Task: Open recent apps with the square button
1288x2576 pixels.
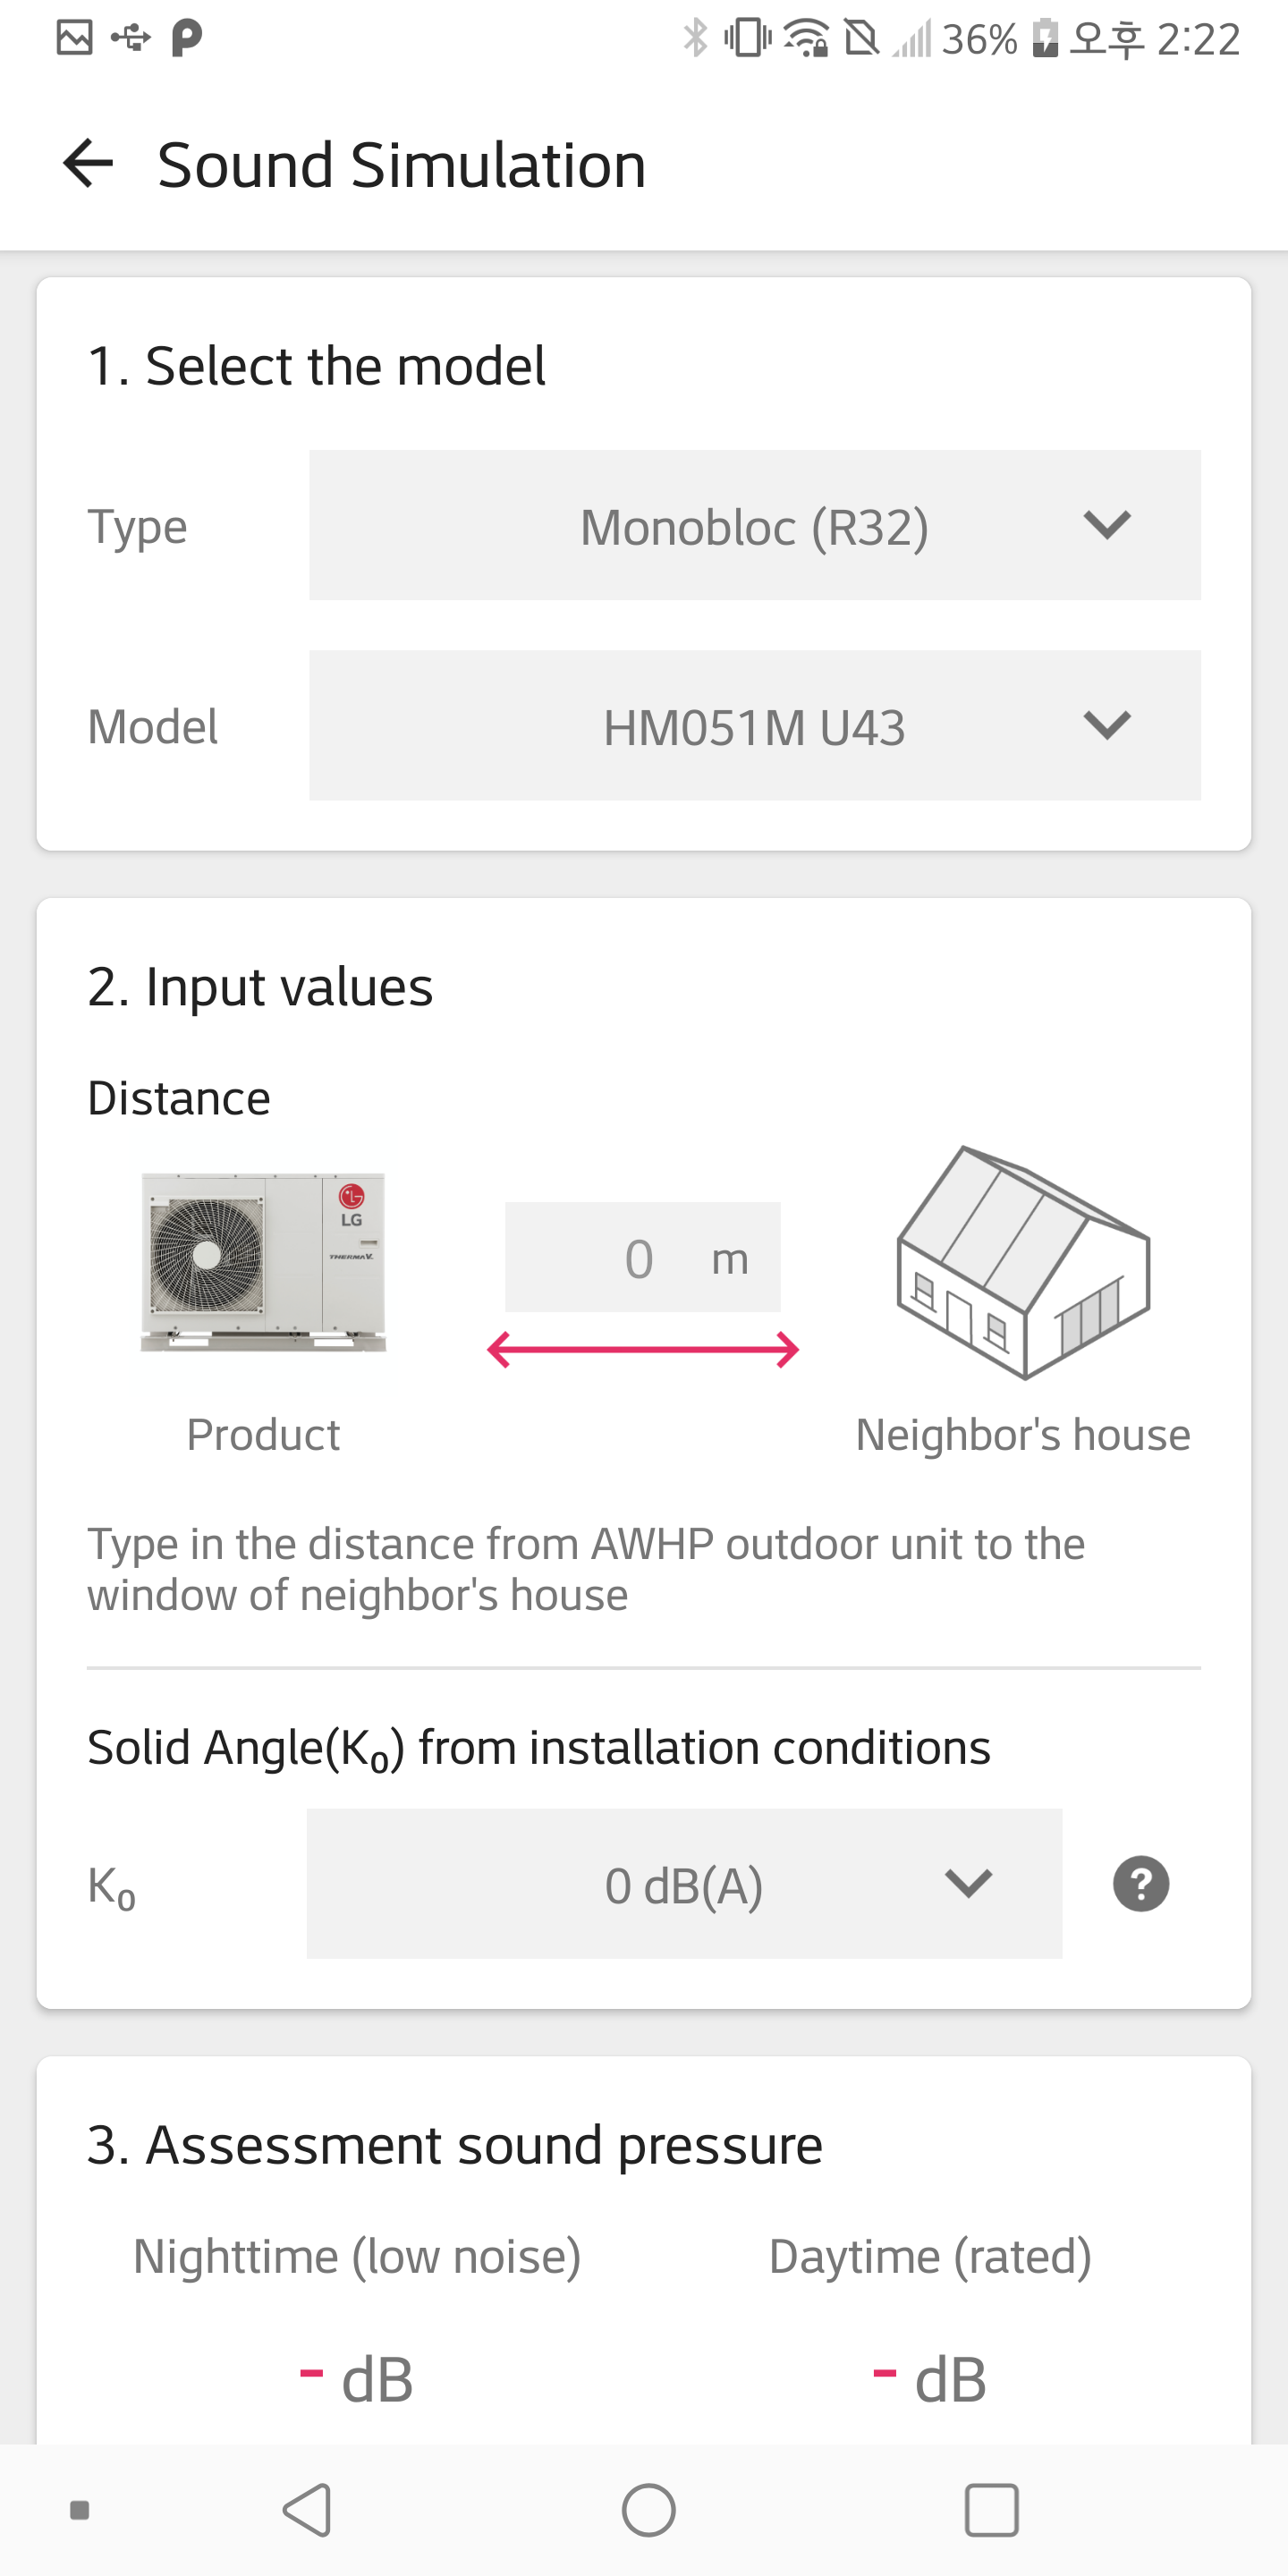Action: [x=991, y=2509]
